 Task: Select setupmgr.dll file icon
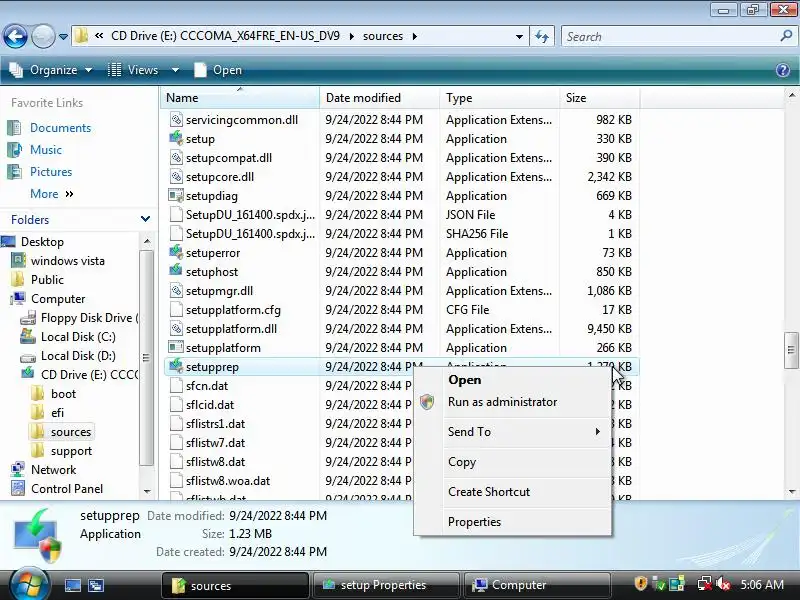(x=176, y=290)
